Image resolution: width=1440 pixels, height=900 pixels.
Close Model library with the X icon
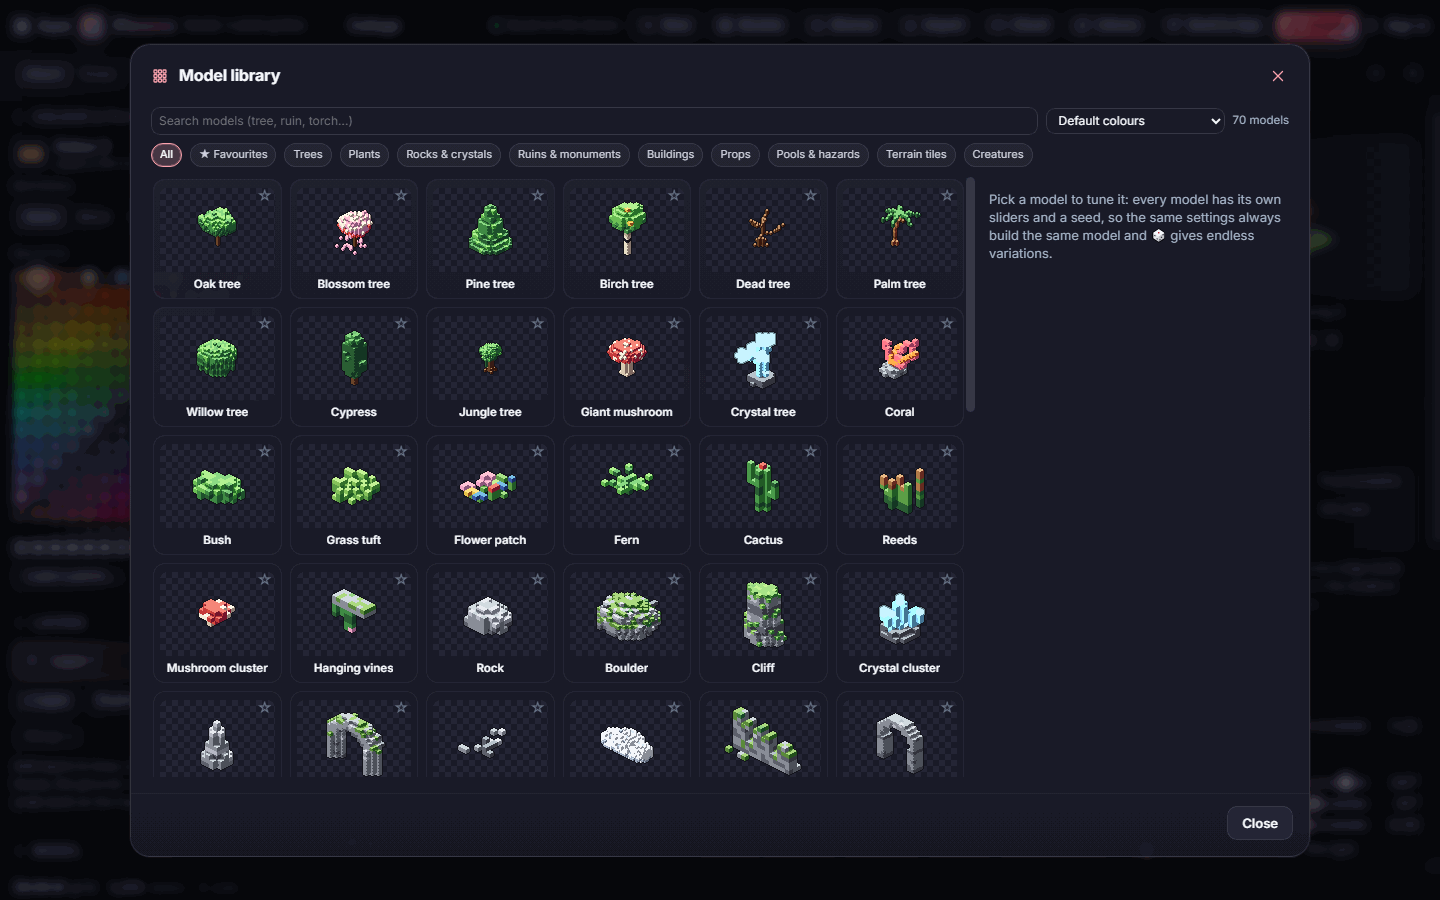(1278, 76)
